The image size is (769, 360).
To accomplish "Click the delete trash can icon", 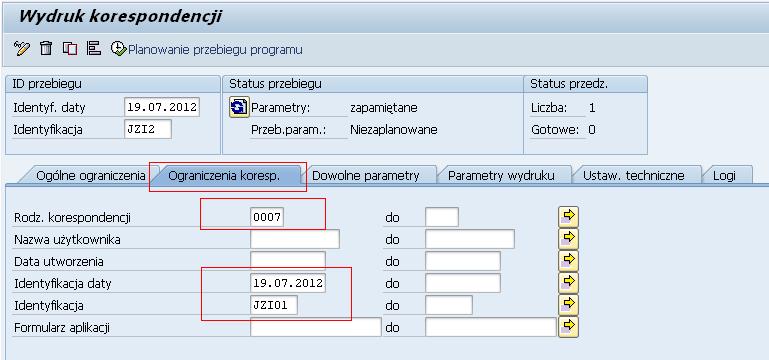I will pos(46,49).
